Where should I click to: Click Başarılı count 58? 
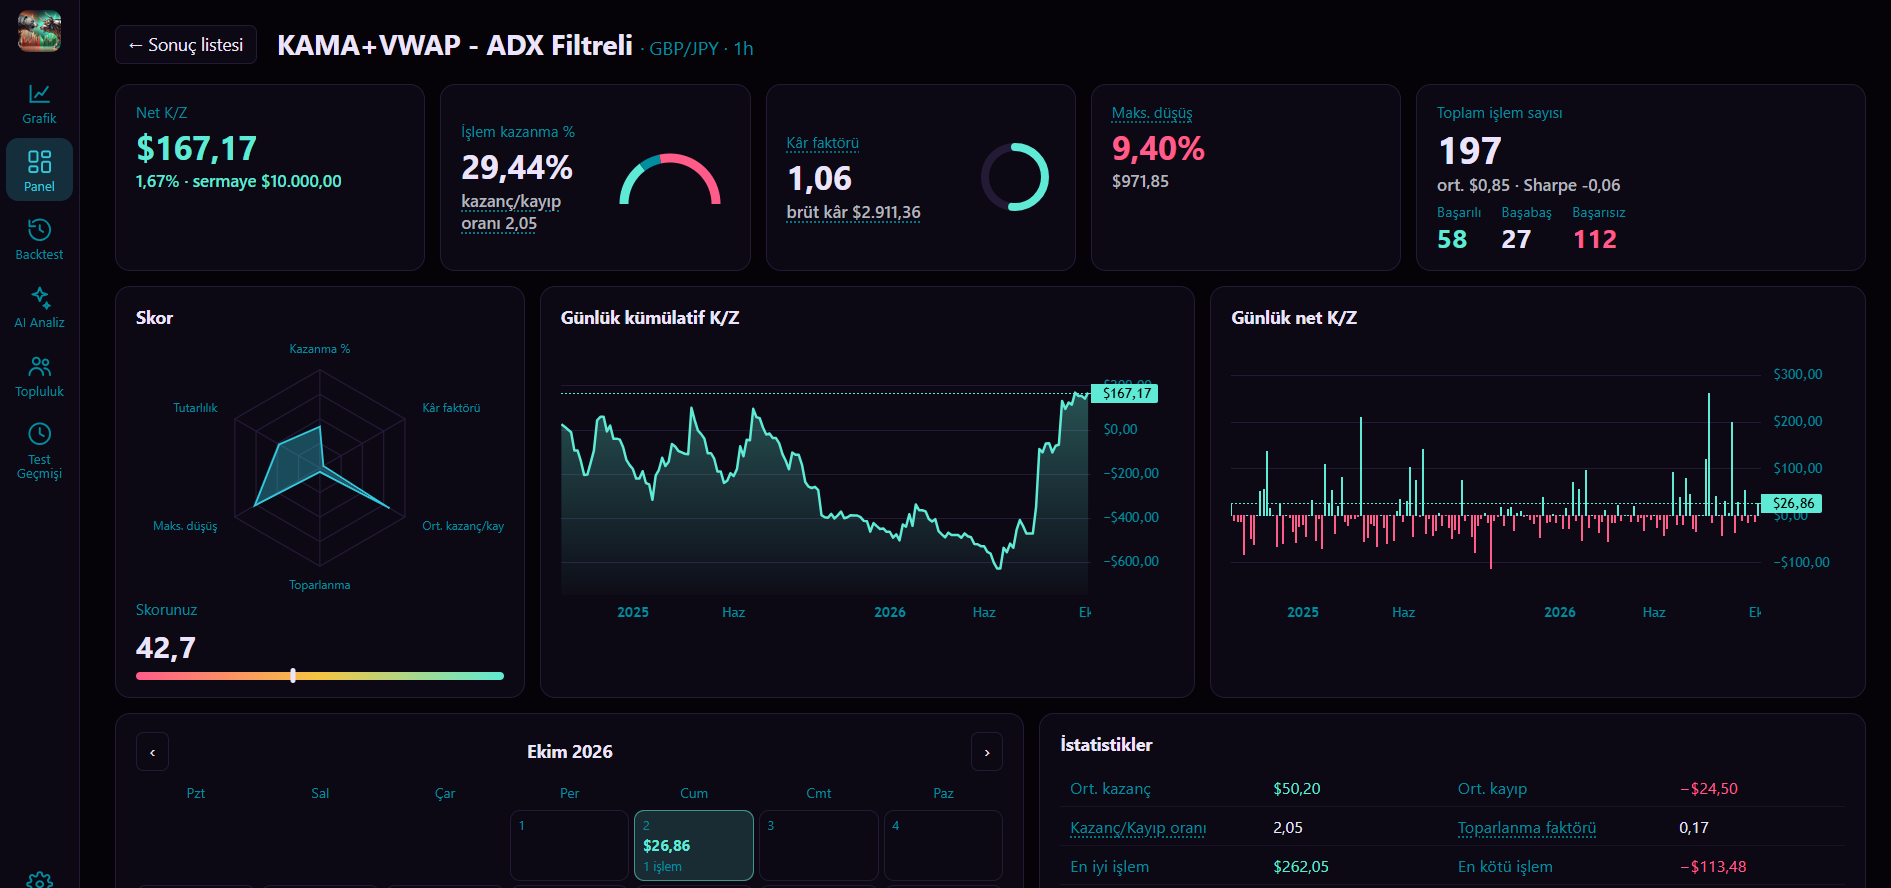click(x=1452, y=239)
